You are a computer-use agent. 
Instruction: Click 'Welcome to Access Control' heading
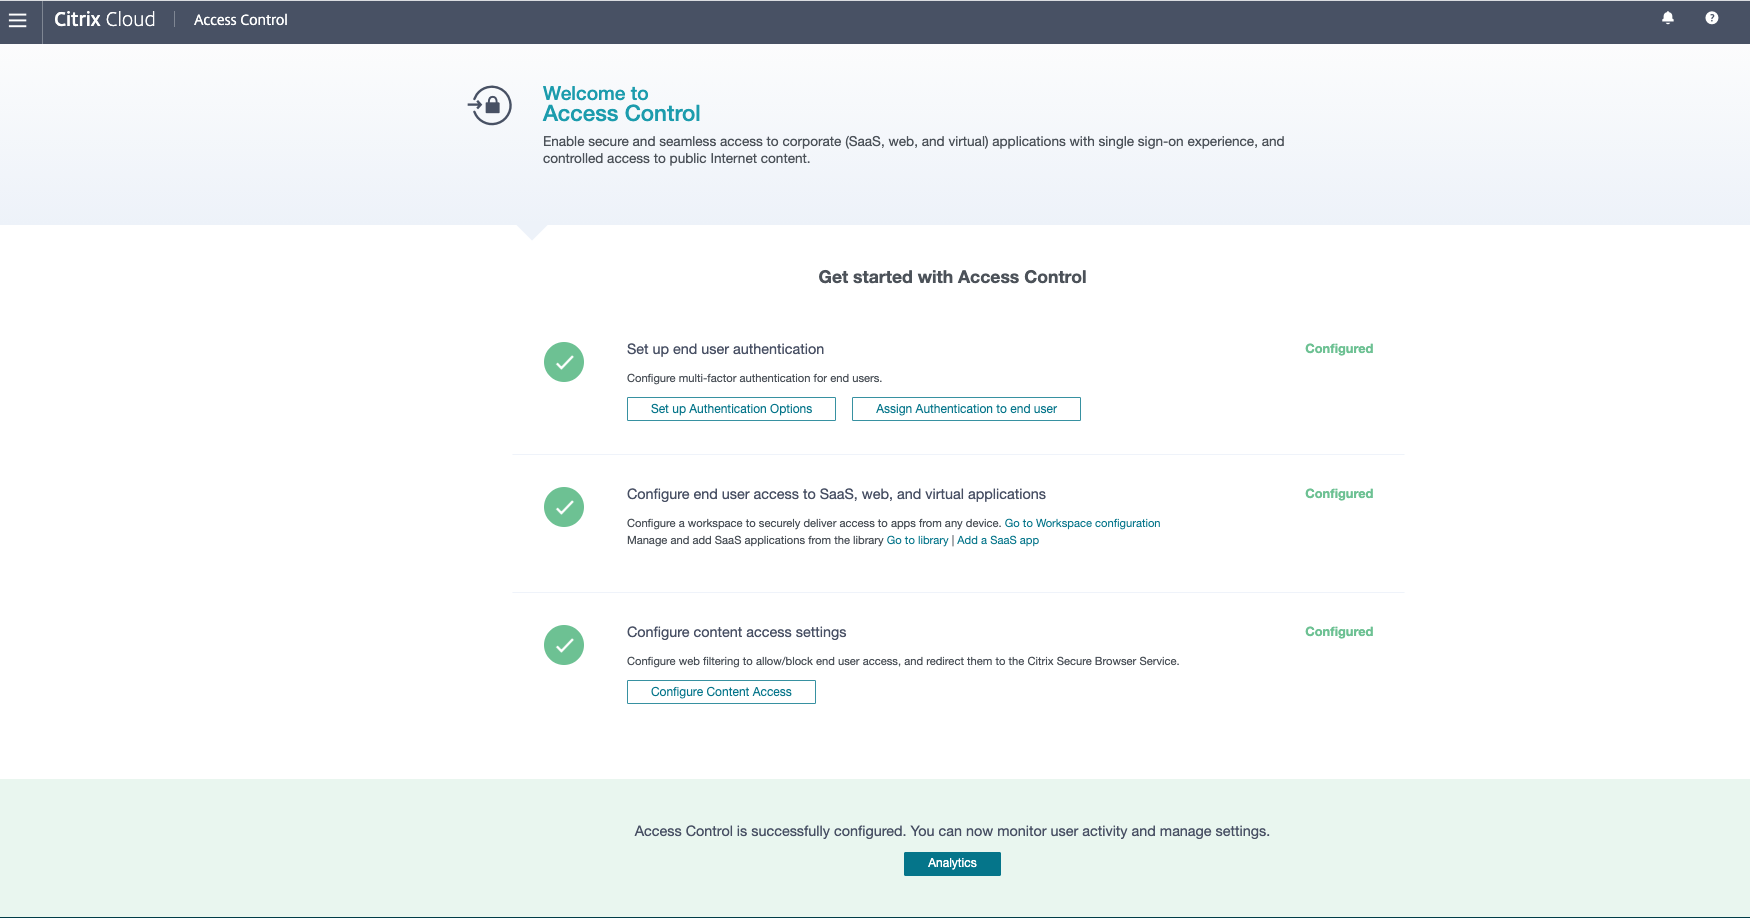[x=621, y=104]
